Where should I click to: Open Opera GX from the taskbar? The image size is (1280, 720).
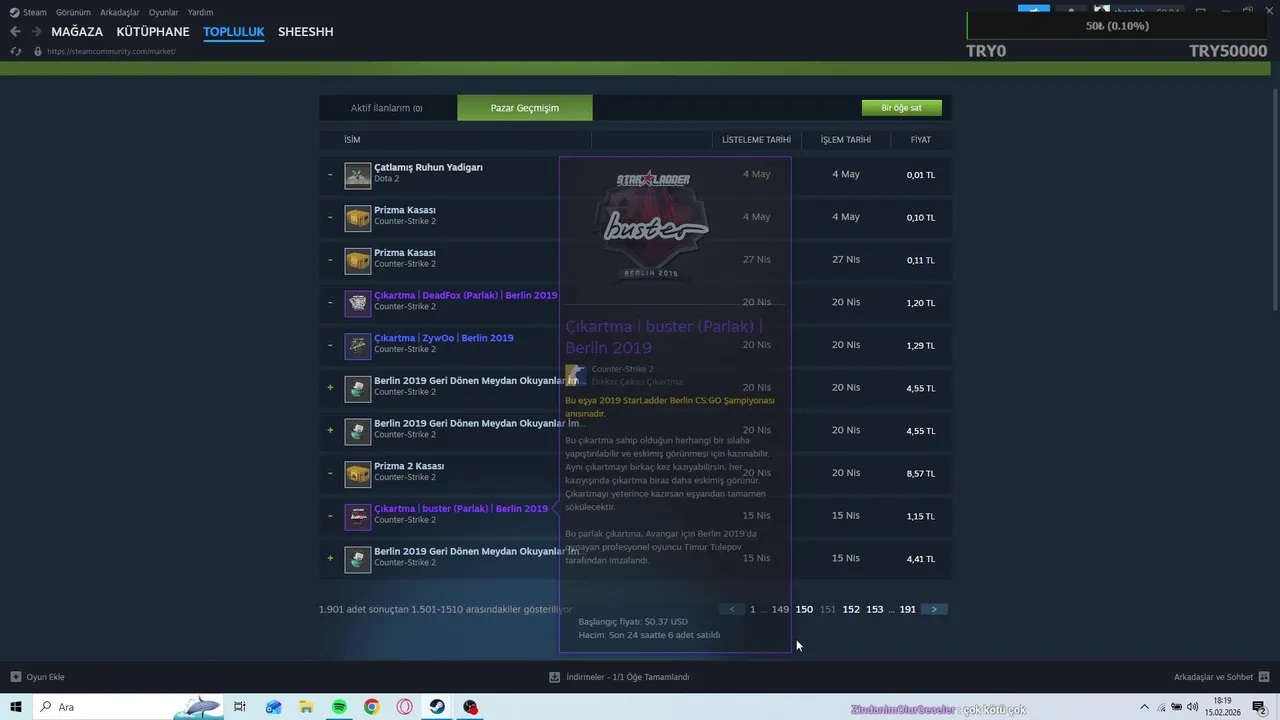click(405, 707)
